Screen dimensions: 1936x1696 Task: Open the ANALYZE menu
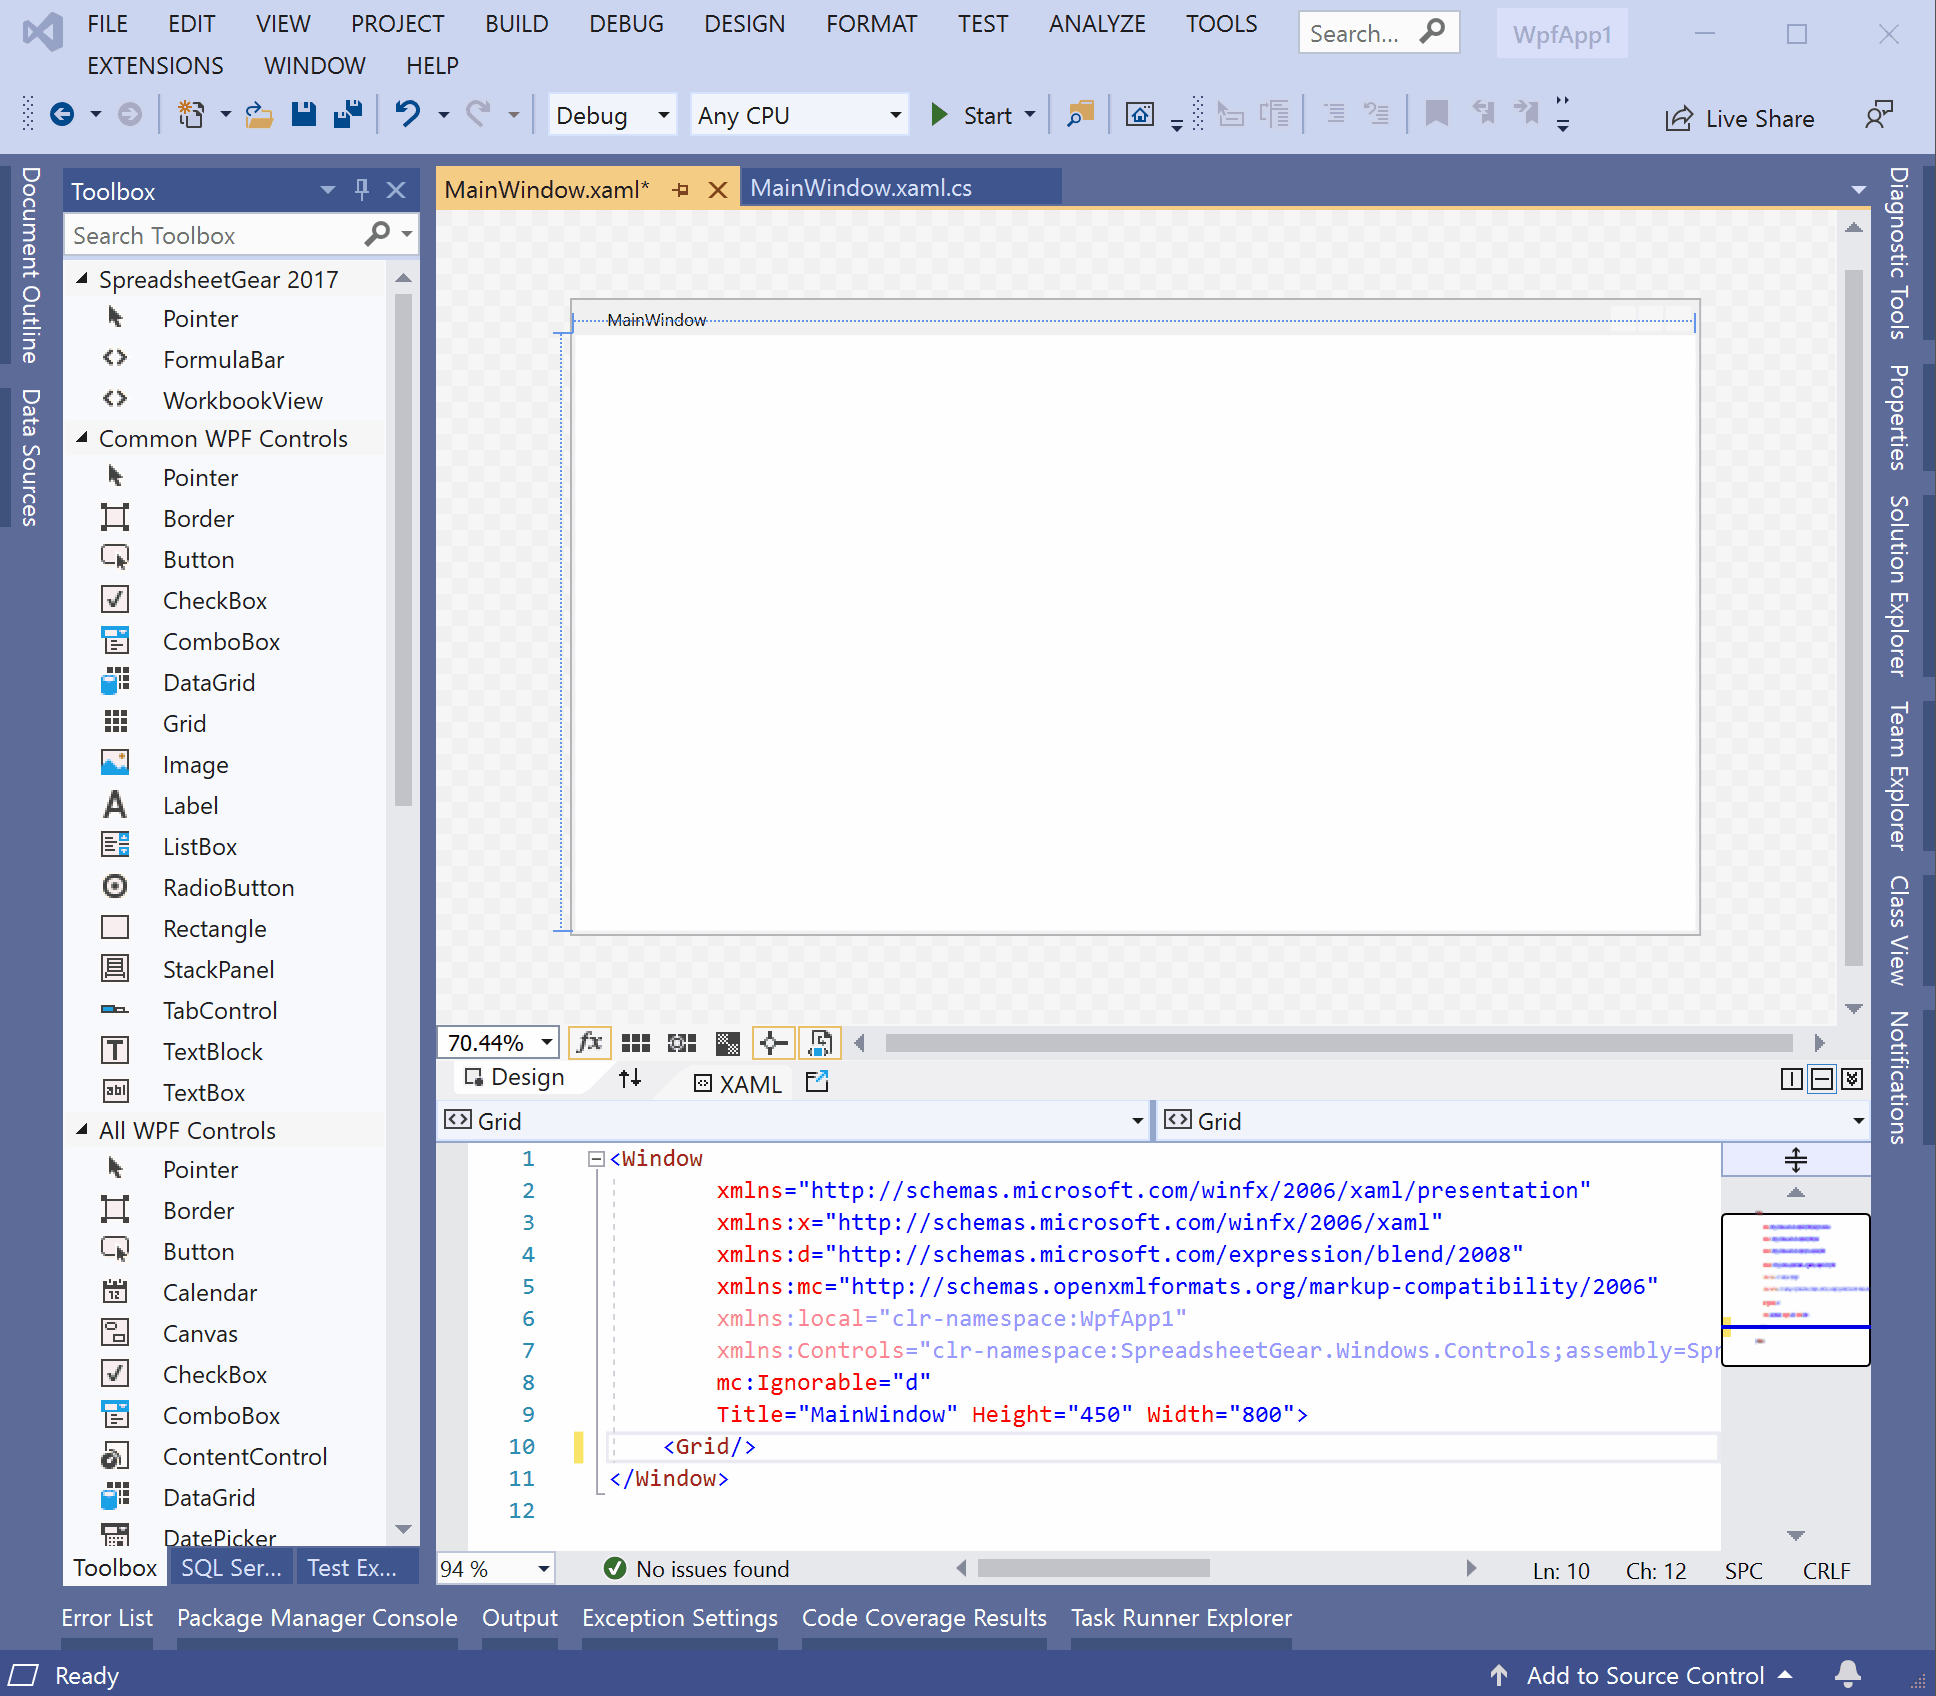[1096, 23]
